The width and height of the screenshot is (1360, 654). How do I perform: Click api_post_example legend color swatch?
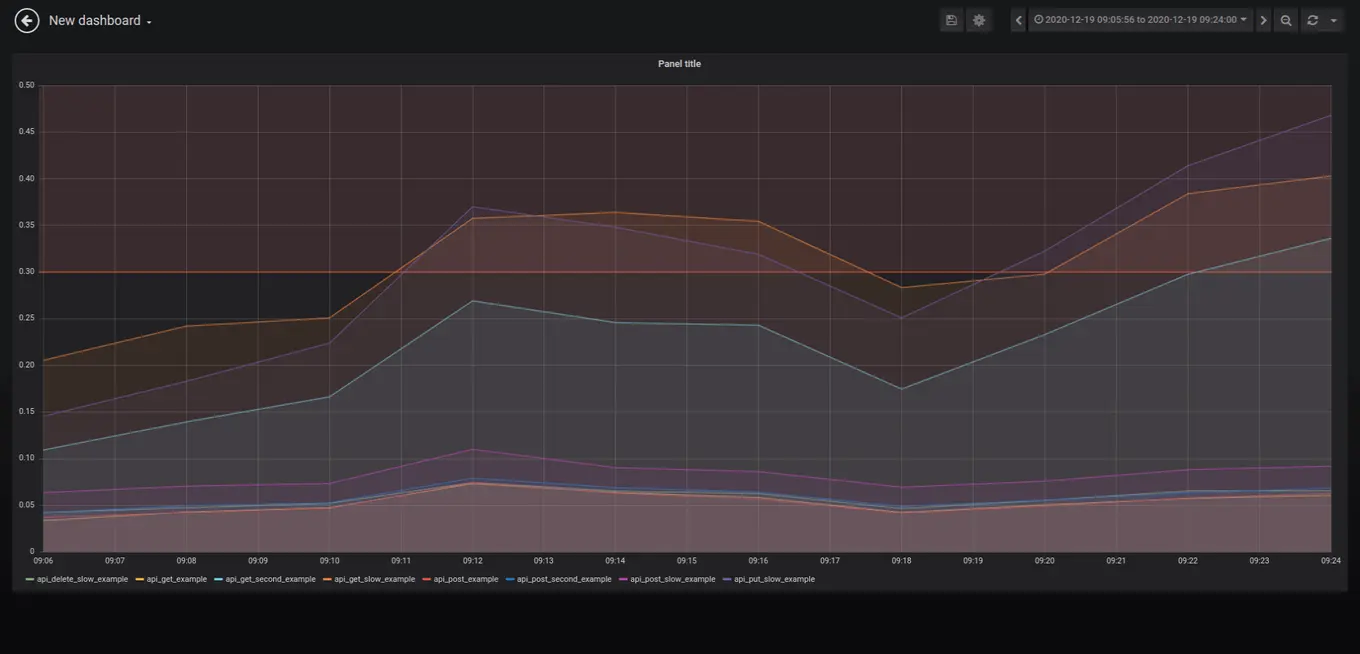coord(426,579)
